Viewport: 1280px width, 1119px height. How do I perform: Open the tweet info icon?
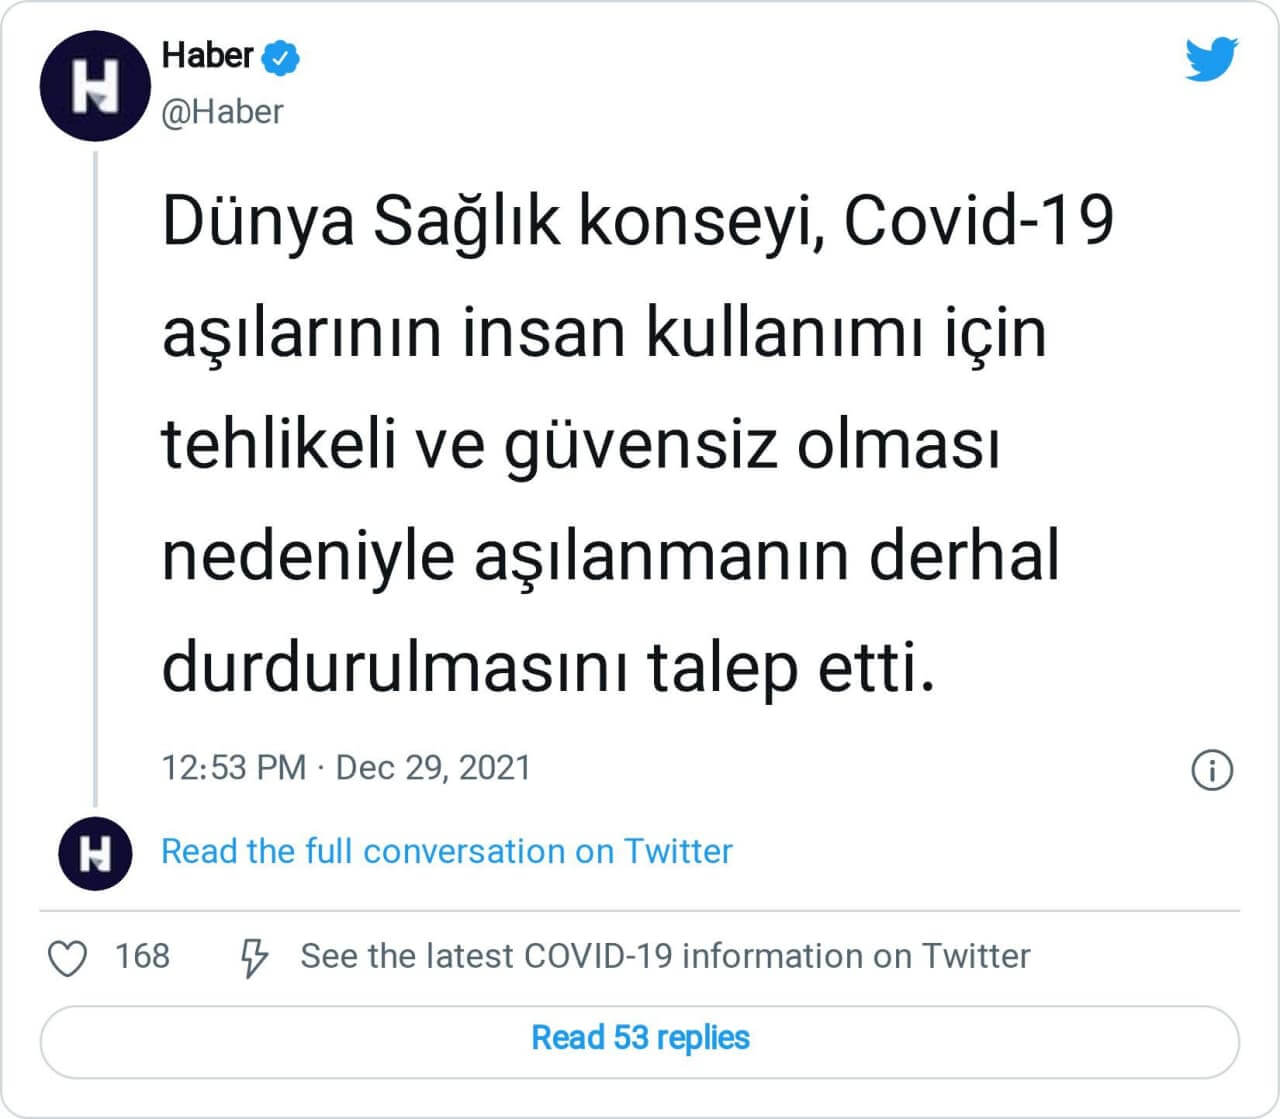click(1212, 770)
